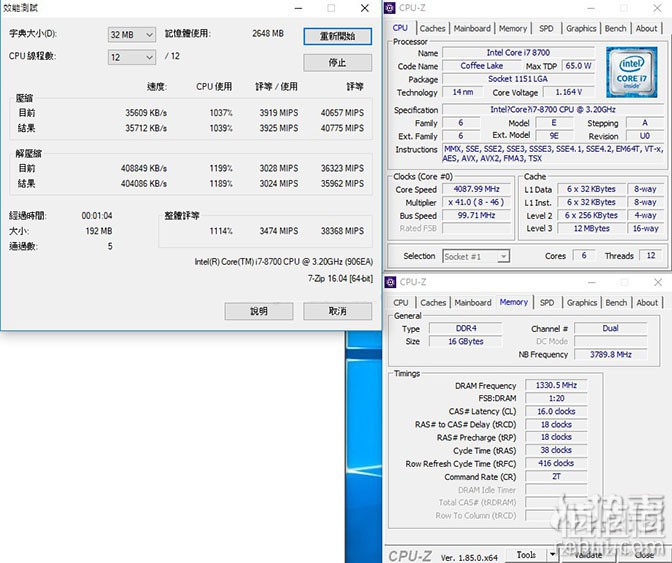Viewport: 672px width, 563px height.
Task: Click the NB Frequency value 3789.8 MHz
Action: pyautogui.click(x=611, y=354)
